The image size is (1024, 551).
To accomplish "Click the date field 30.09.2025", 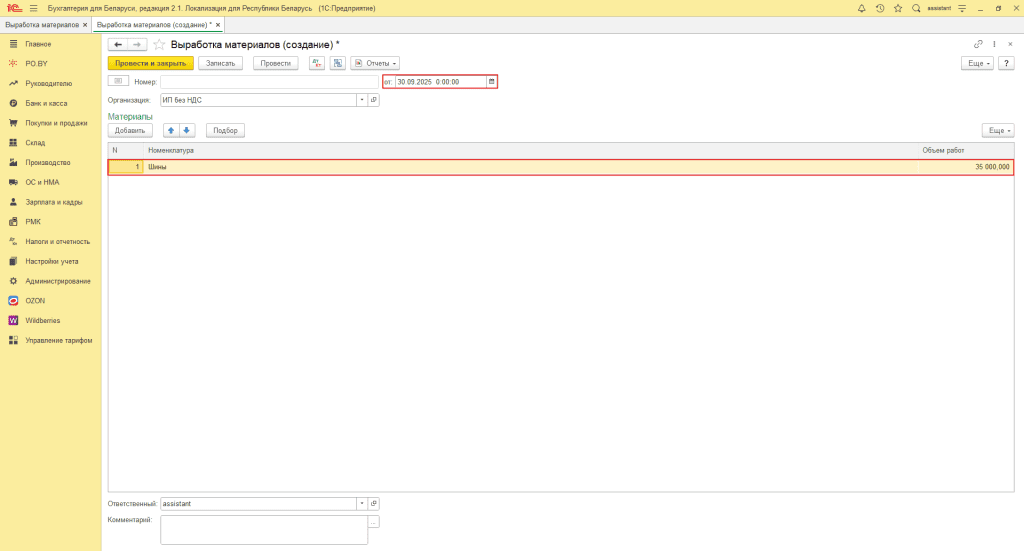I will (441, 82).
